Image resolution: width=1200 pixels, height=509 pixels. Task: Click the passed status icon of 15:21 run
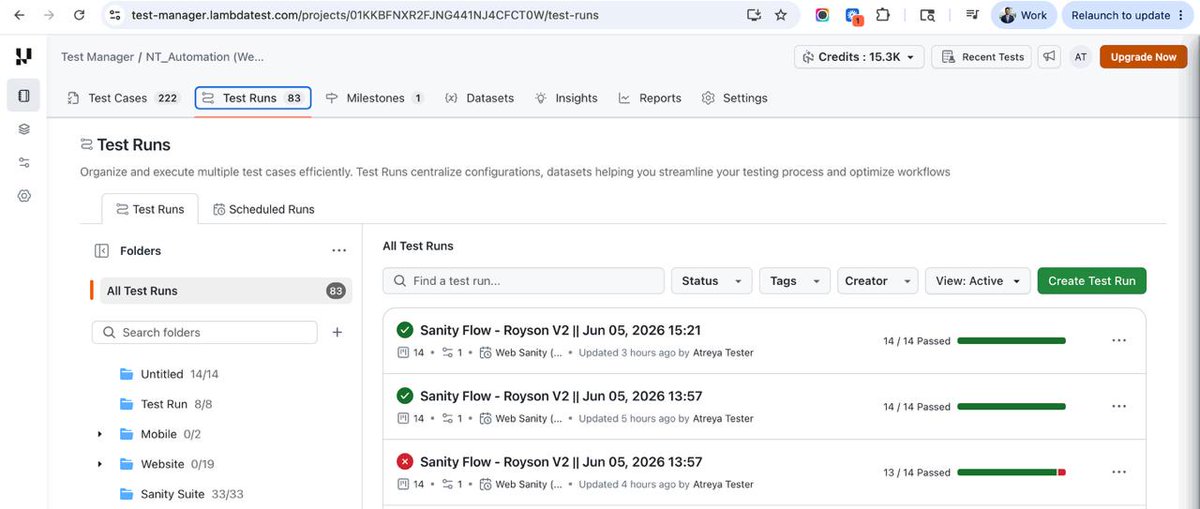tap(405, 330)
